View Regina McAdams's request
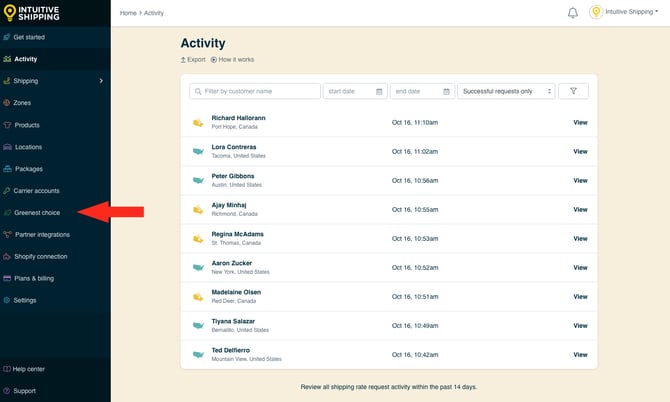The height and width of the screenshot is (402, 670). tap(580, 239)
